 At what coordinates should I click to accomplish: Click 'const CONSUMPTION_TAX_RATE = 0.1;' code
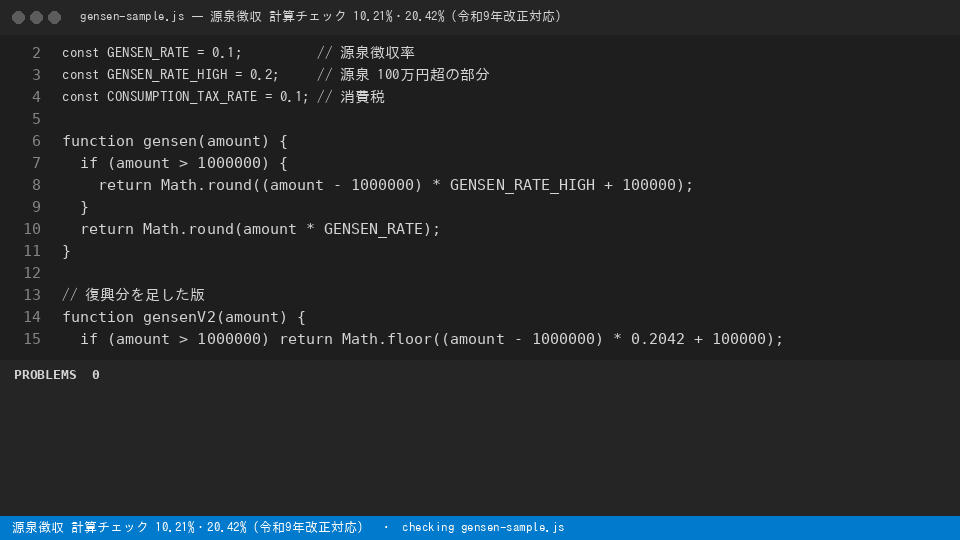185,97
